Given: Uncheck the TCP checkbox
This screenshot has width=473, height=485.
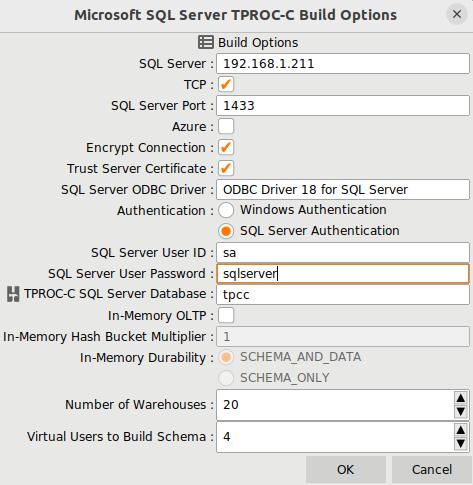Looking at the screenshot, I should click(x=226, y=84).
